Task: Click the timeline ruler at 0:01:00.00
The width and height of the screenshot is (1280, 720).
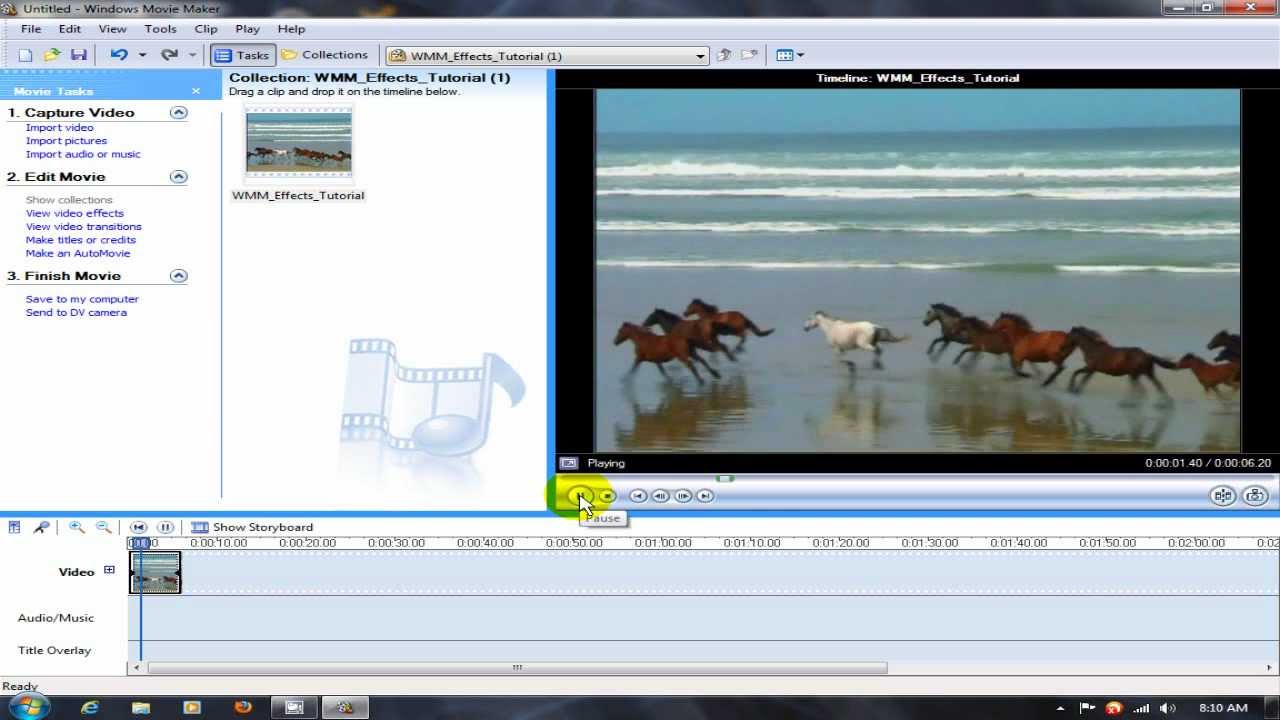Action: coord(663,543)
